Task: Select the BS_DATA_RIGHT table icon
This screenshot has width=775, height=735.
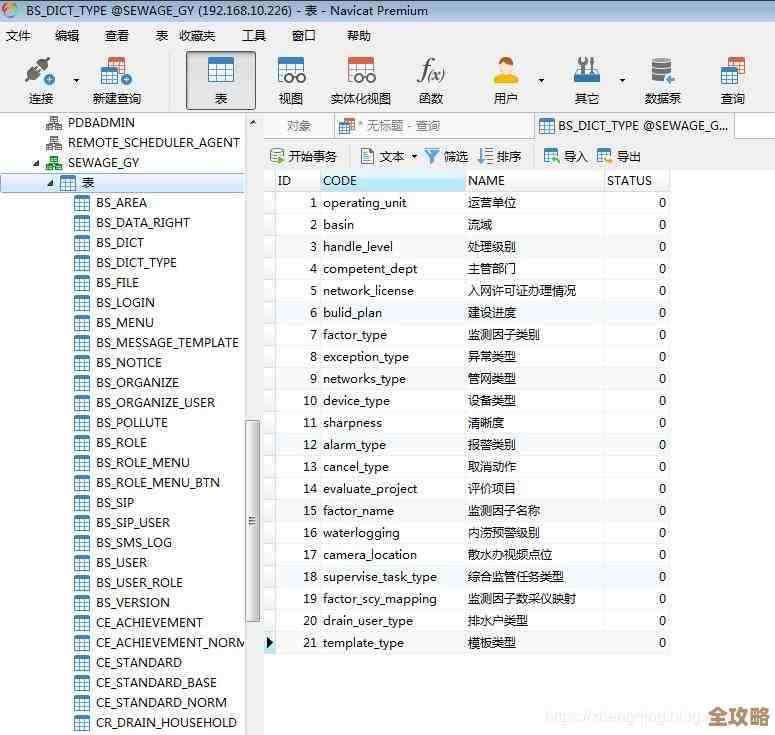Action: (x=82, y=223)
